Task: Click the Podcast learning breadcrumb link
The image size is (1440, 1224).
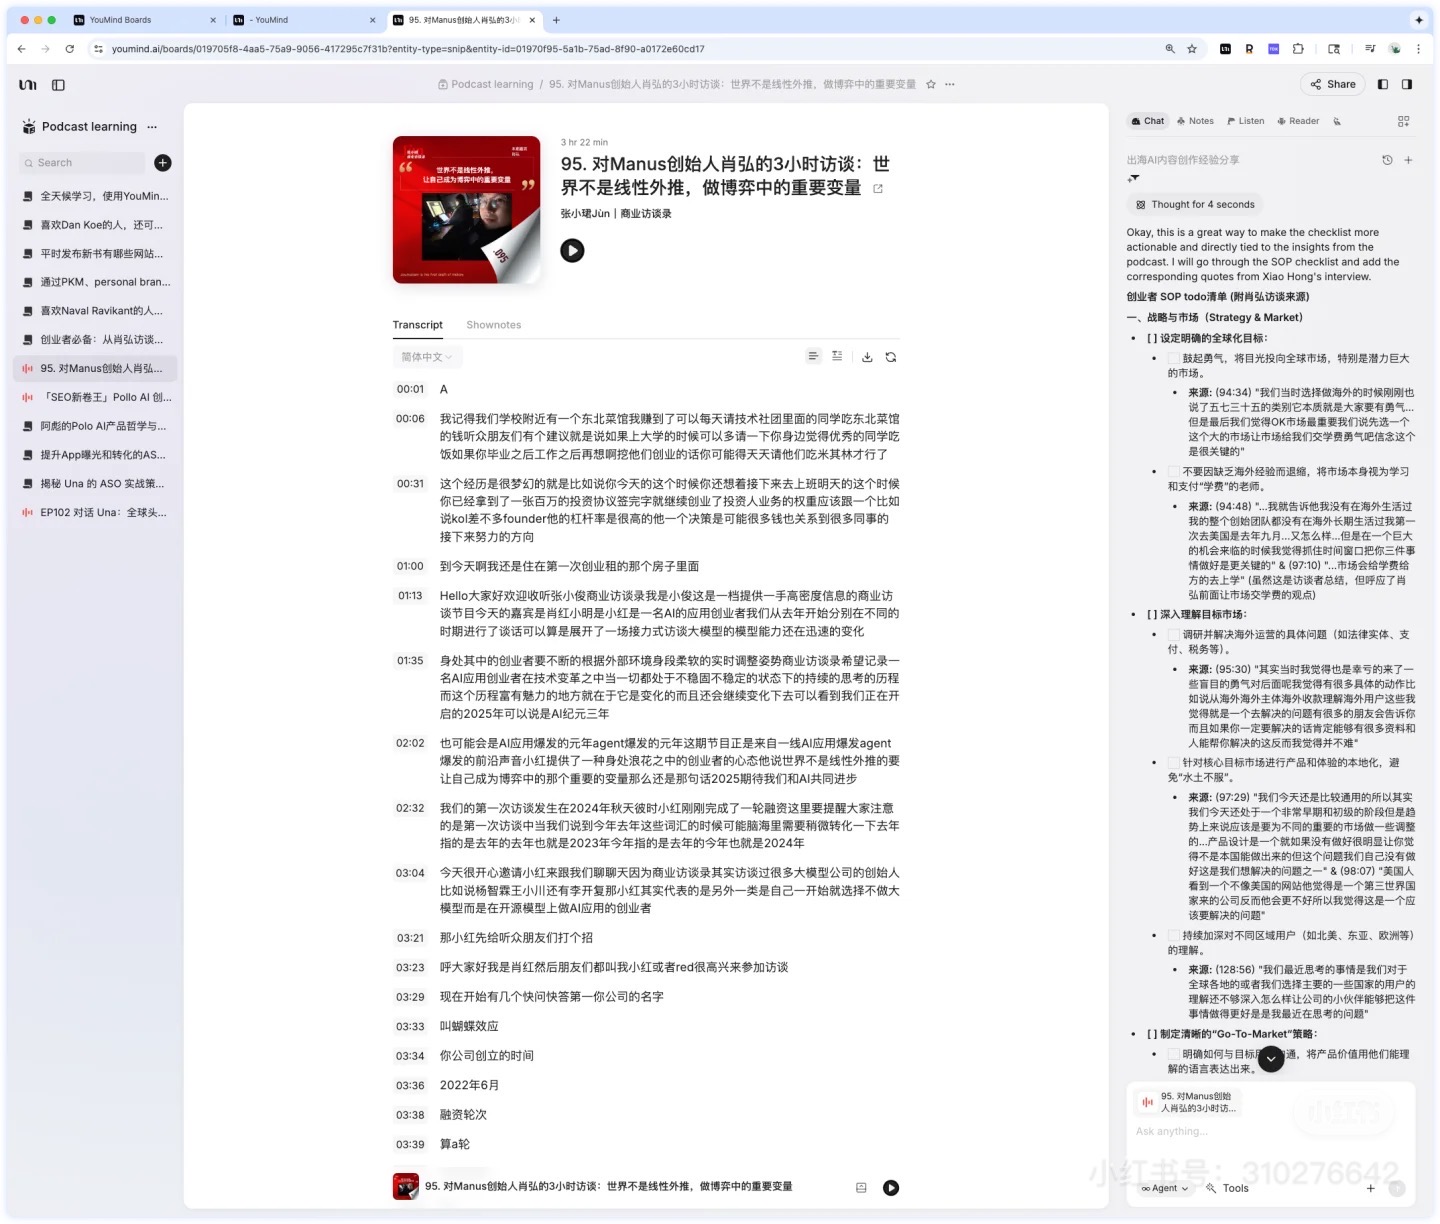Action: coord(486,85)
